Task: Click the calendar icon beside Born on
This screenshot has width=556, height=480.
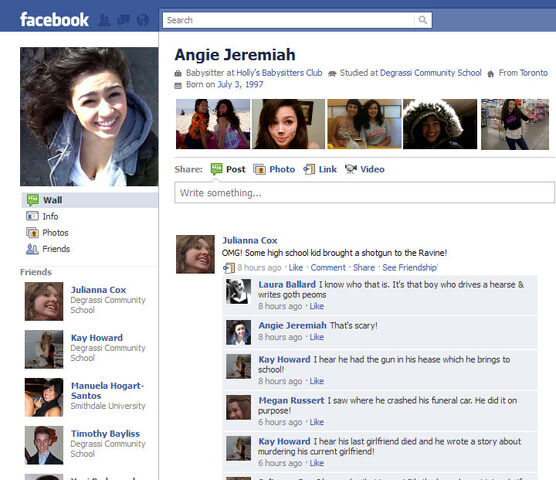Action: click(178, 85)
